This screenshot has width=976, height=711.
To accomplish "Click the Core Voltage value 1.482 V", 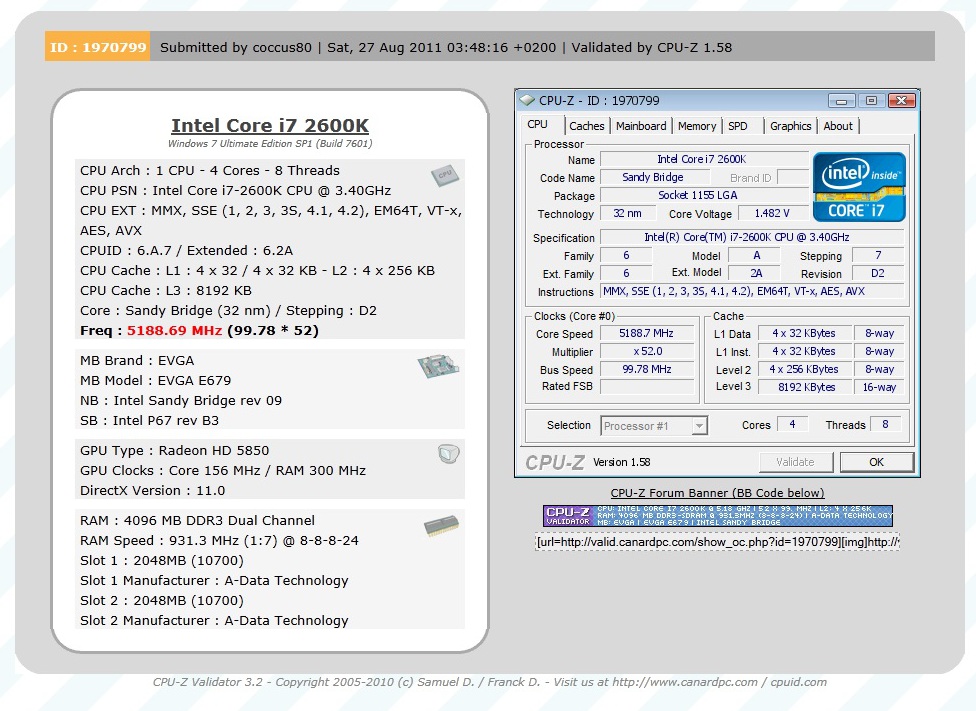I will point(772,214).
